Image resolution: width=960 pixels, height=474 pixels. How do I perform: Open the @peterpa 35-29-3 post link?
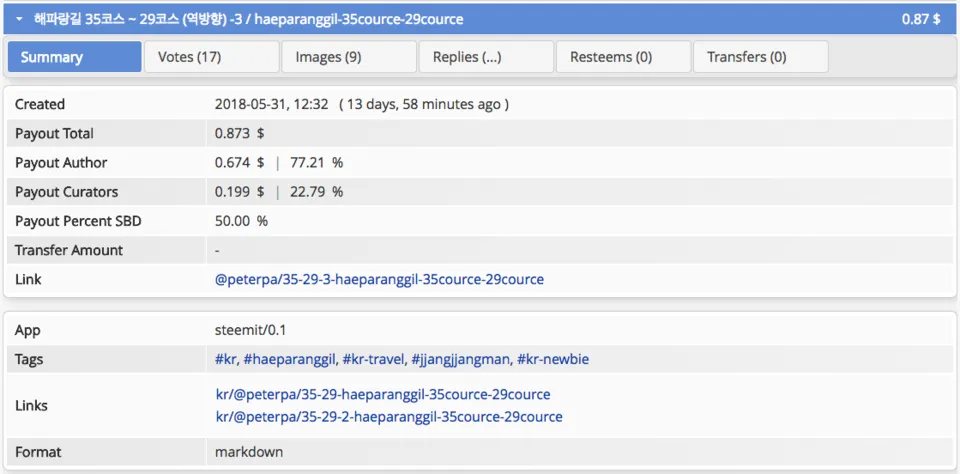pos(379,279)
